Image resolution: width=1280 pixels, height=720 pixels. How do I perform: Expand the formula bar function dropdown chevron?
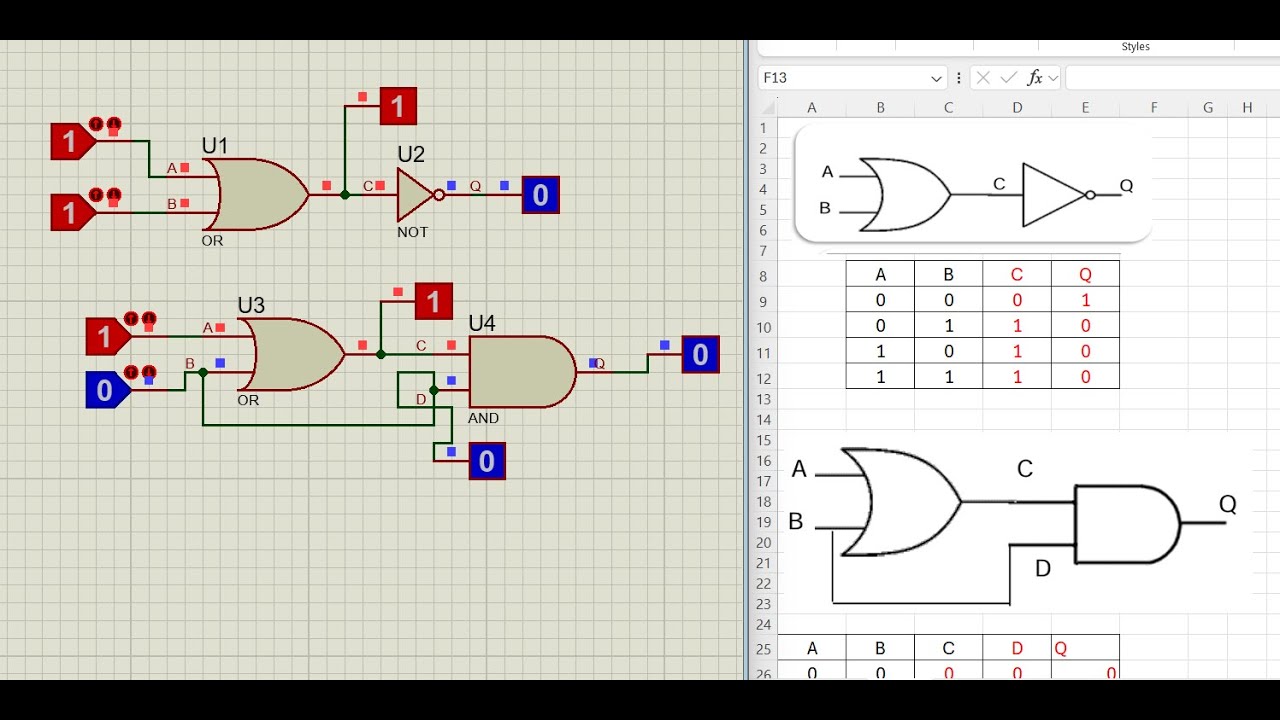tap(1053, 78)
